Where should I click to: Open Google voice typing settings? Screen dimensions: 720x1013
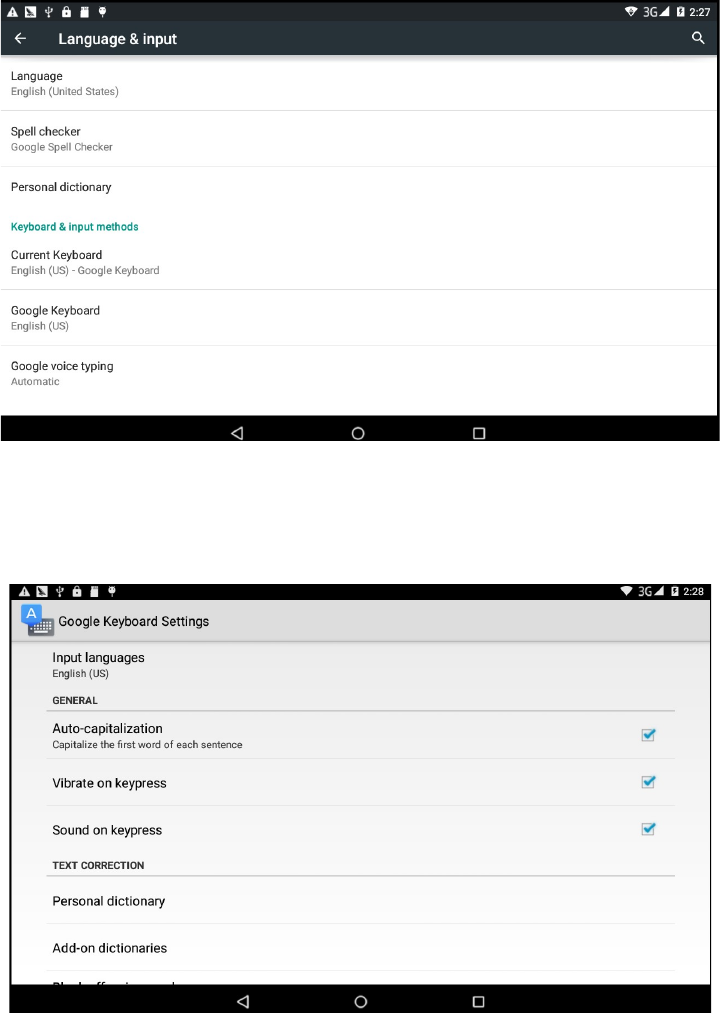point(359,373)
